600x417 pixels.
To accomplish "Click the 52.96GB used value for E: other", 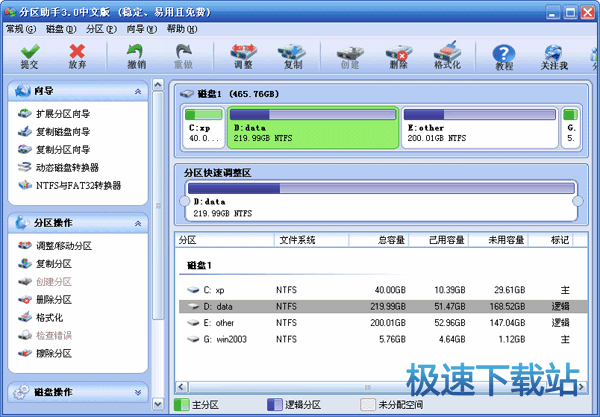I will [450, 323].
